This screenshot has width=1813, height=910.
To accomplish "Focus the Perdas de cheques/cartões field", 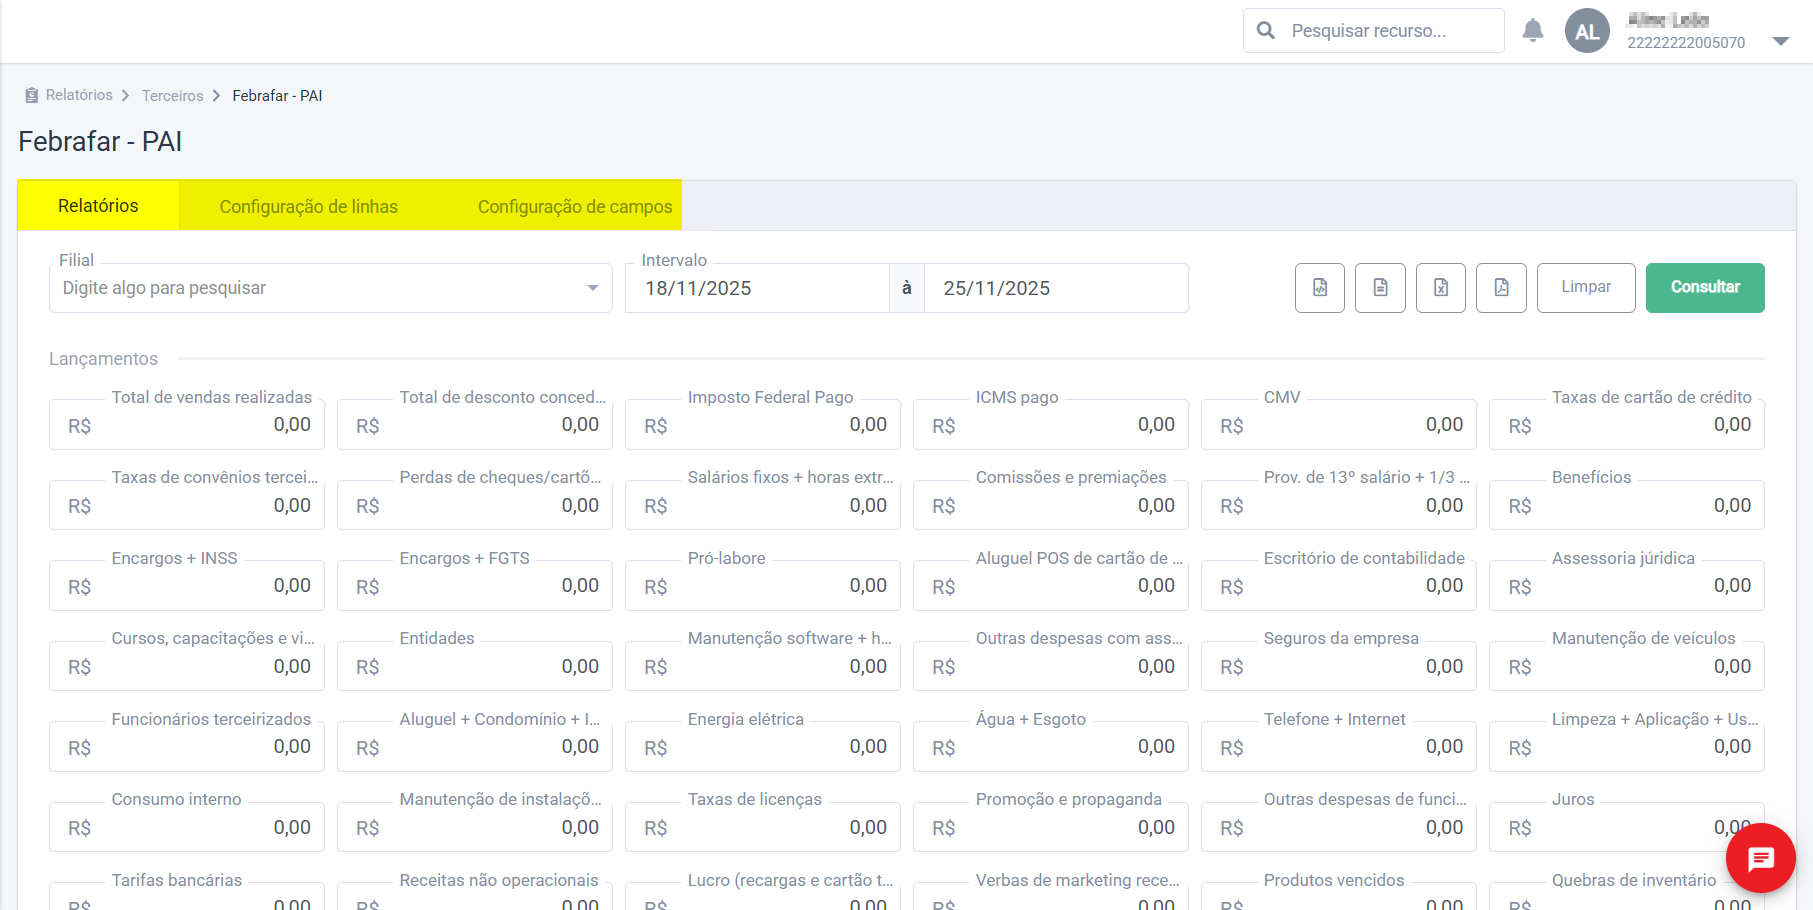I will click(x=475, y=505).
